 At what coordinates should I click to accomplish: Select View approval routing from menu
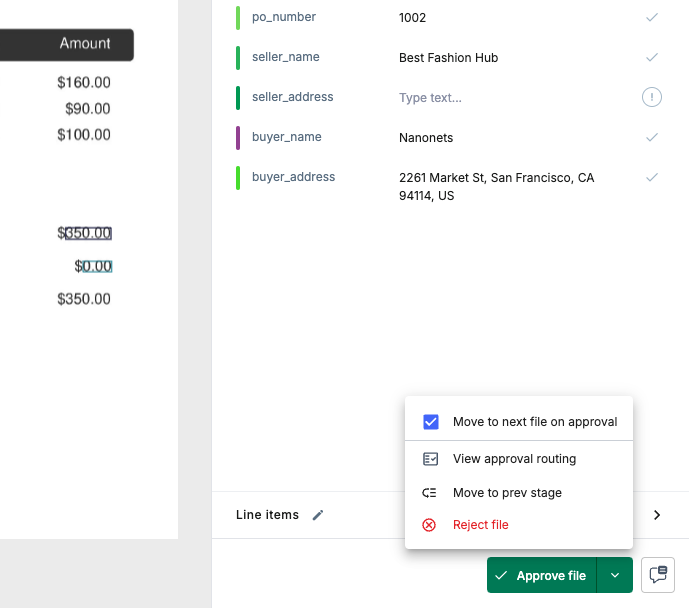(x=514, y=459)
